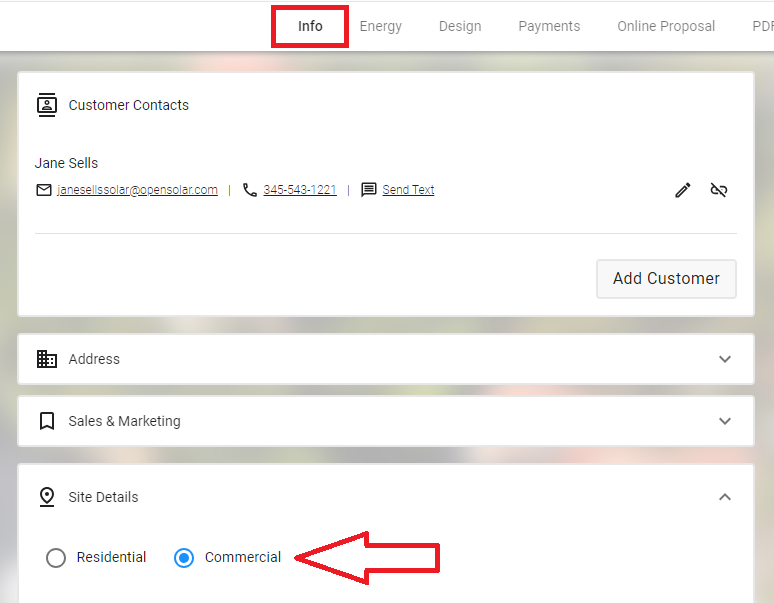Click the Add Customer button
Viewport: 774px width, 603px height.
[666, 279]
